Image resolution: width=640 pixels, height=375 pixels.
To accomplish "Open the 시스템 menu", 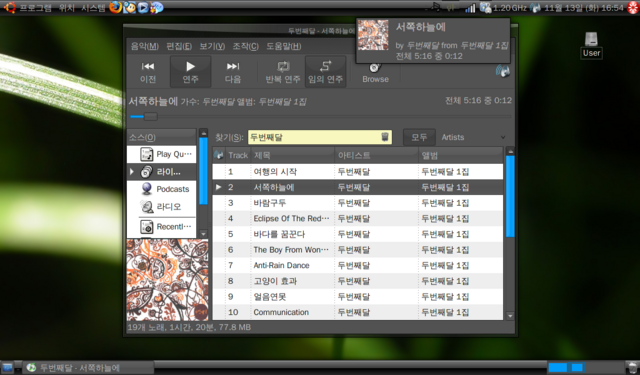I will [x=93, y=7].
